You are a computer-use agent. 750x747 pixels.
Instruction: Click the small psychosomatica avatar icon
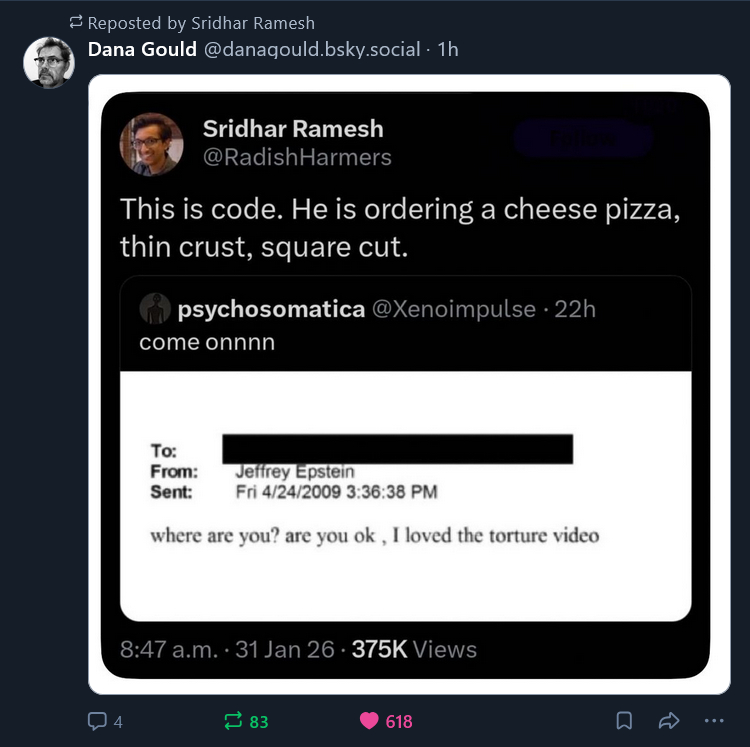[x=154, y=309]
